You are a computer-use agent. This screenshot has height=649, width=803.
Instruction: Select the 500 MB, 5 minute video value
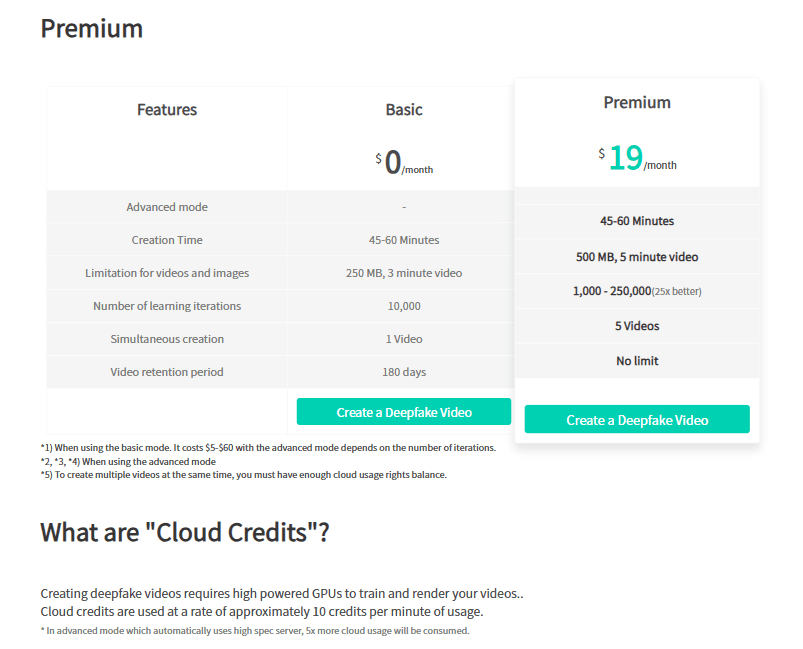pyautogui.click(x=637, y=257)
